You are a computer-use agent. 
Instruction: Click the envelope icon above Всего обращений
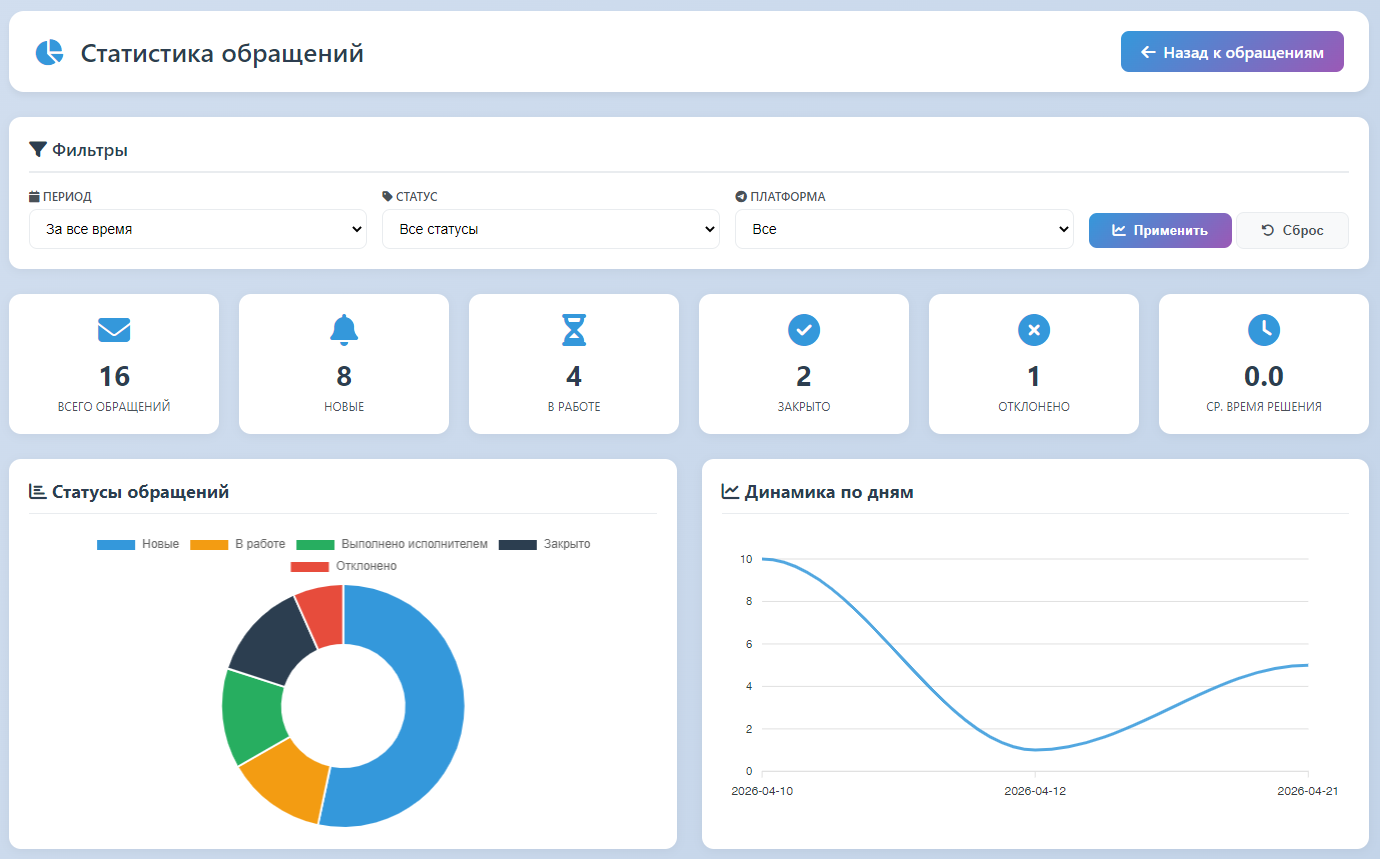pyautogui.click(x=114, y=329)
